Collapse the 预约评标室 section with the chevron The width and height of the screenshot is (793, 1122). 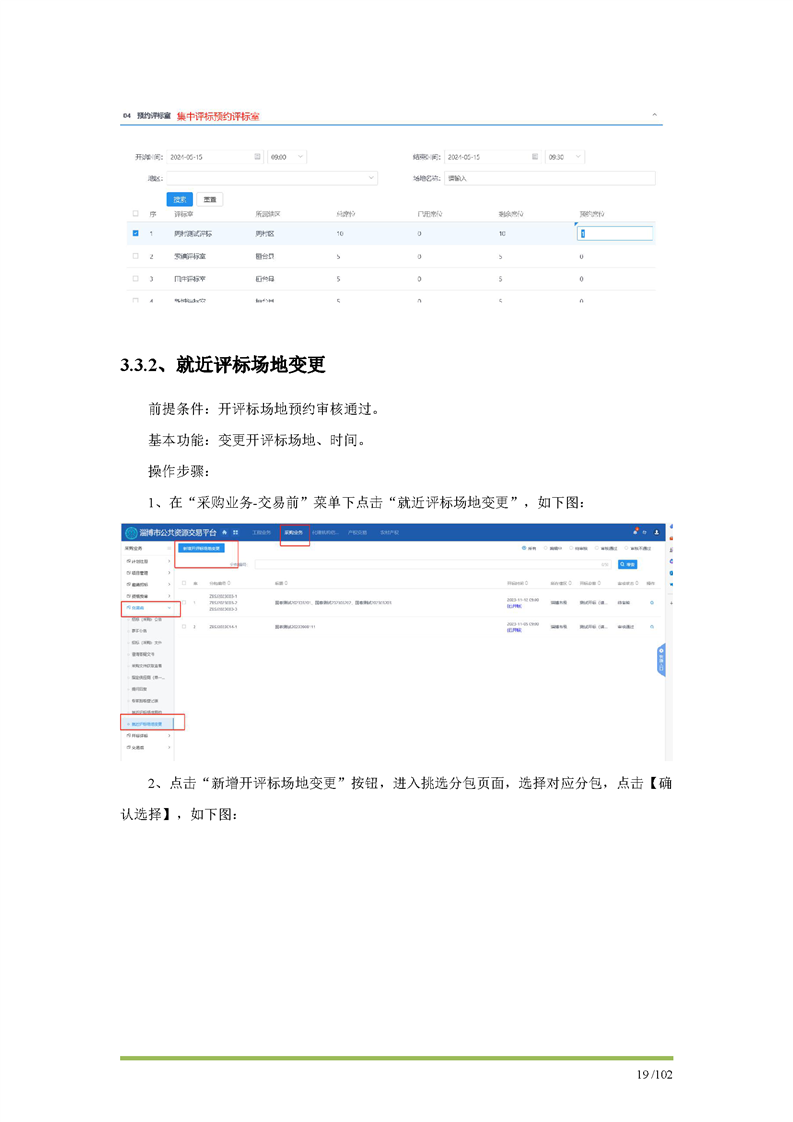[655, 116]
